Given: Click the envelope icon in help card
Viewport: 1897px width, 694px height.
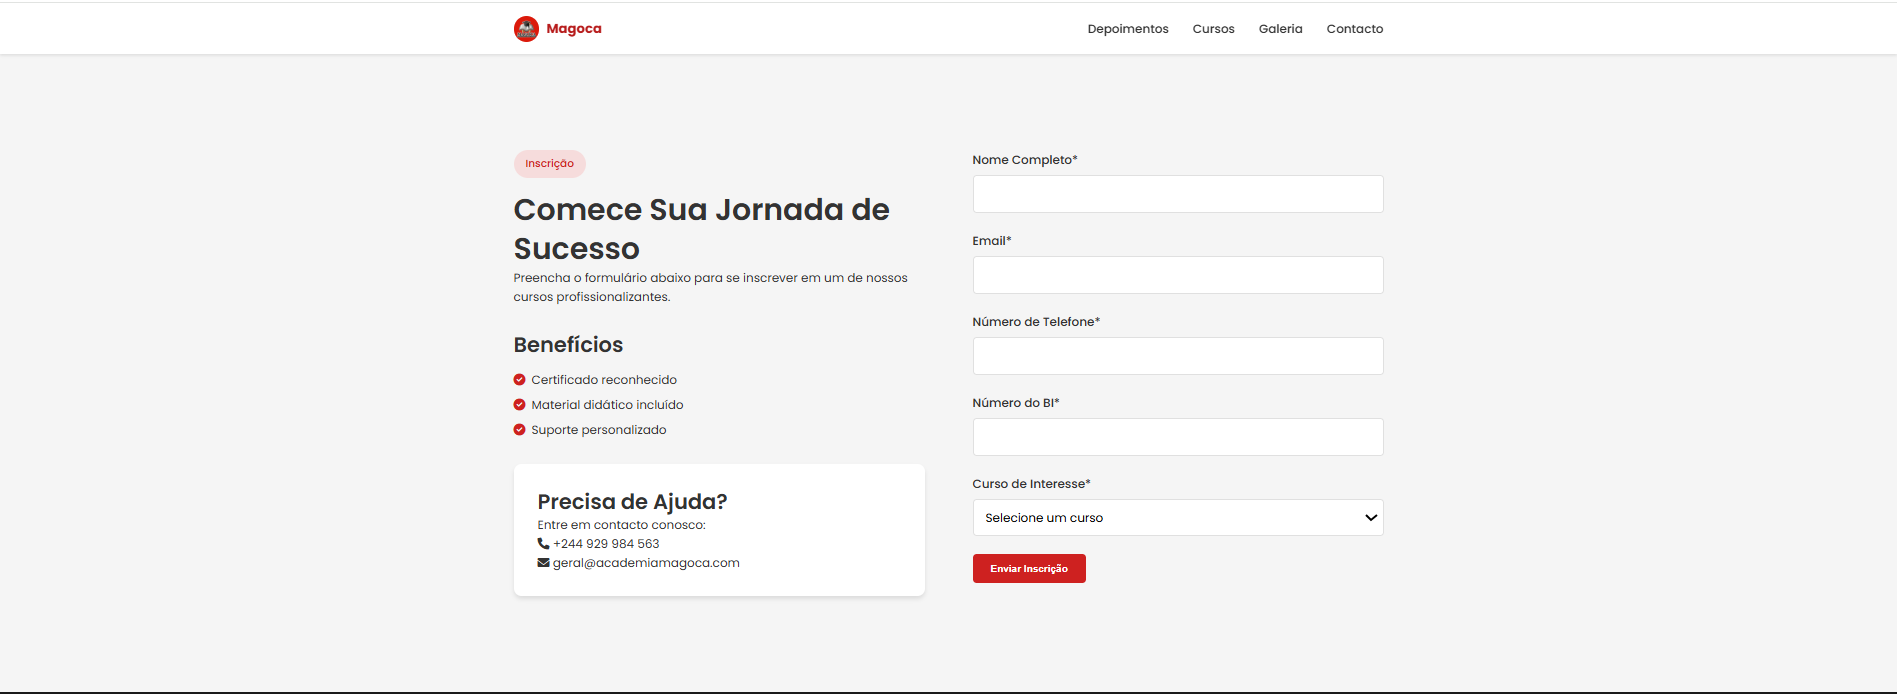Looking at the screenshot, I should [544, 563].
